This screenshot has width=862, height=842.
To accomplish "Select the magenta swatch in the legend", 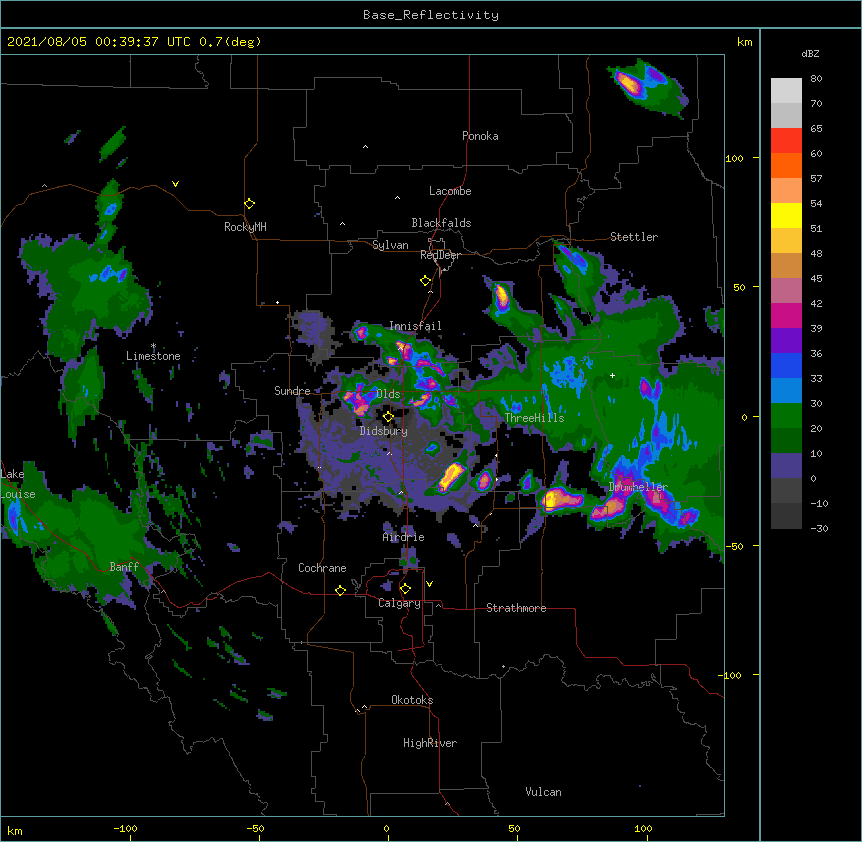I will click(786, 315).
